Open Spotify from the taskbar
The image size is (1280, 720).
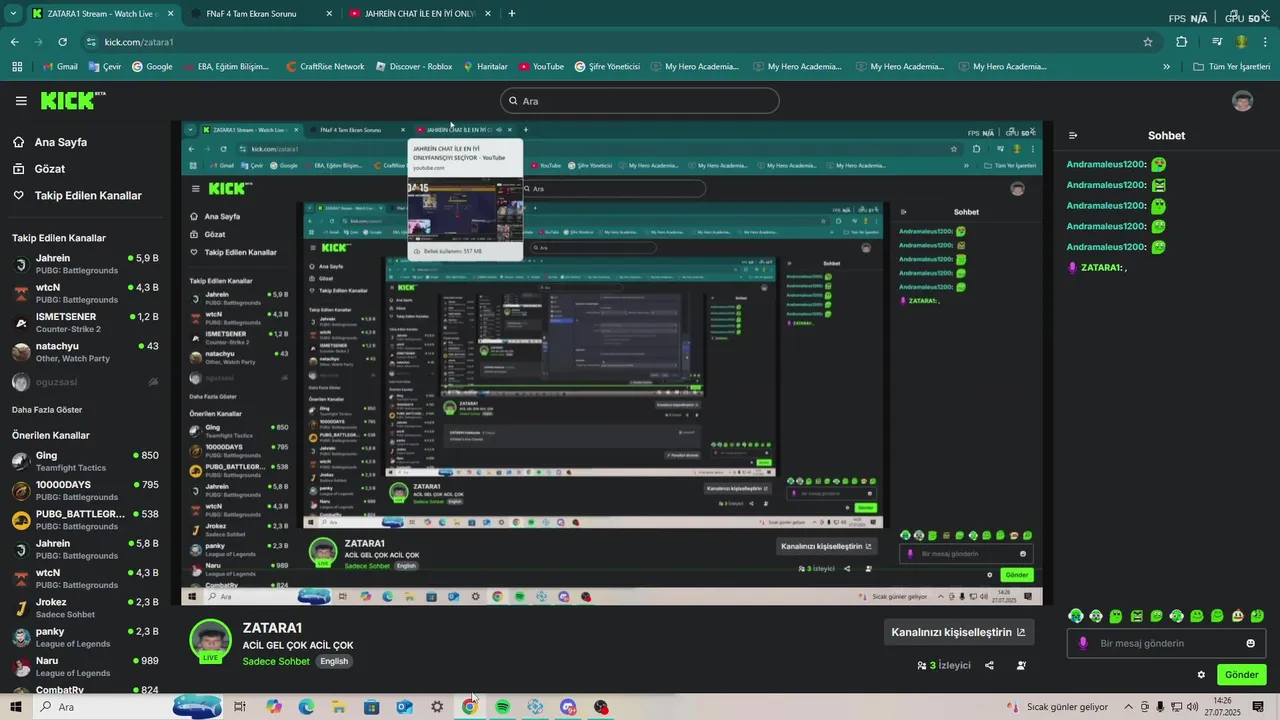502,707
